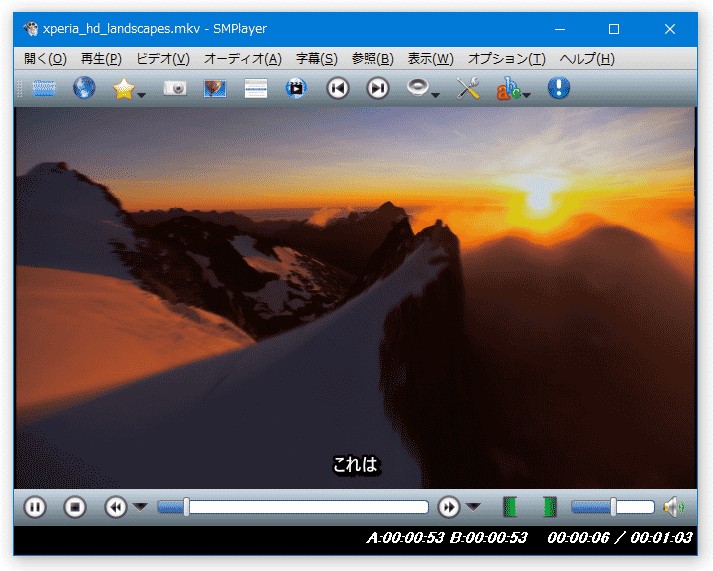Open the 字幕(S) subtitles menu
Viewport: 713px width, 571px height.
pos(316,59)
